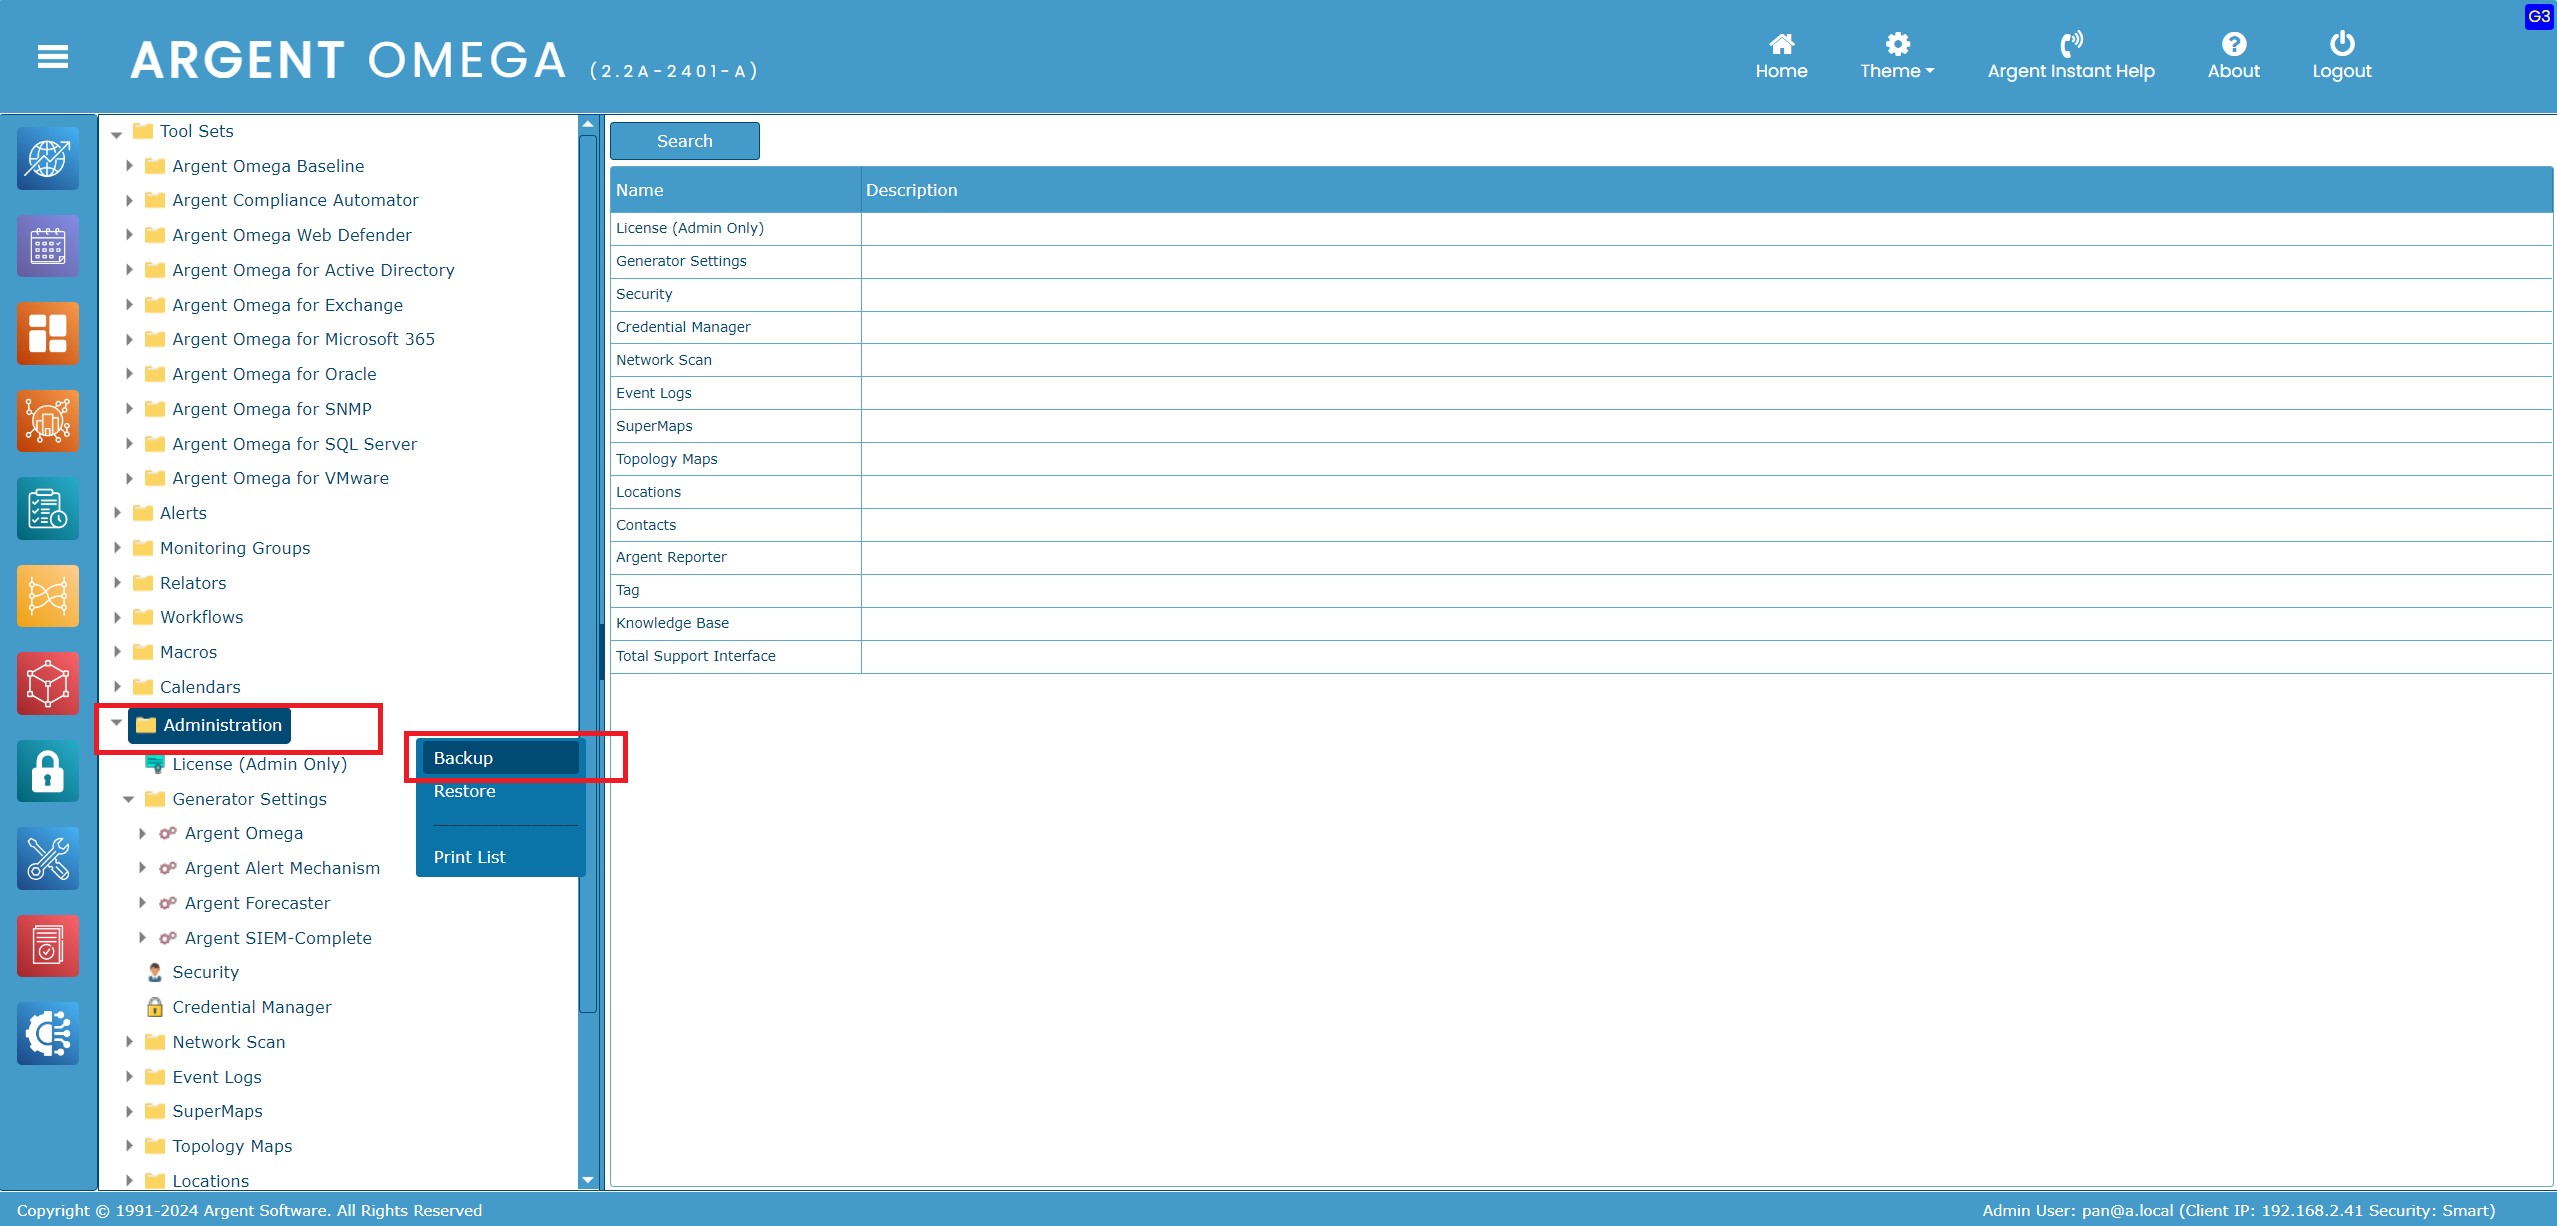Select Restore in context menu
Screen dimensions: 2557x1226
tap(465, 791)
